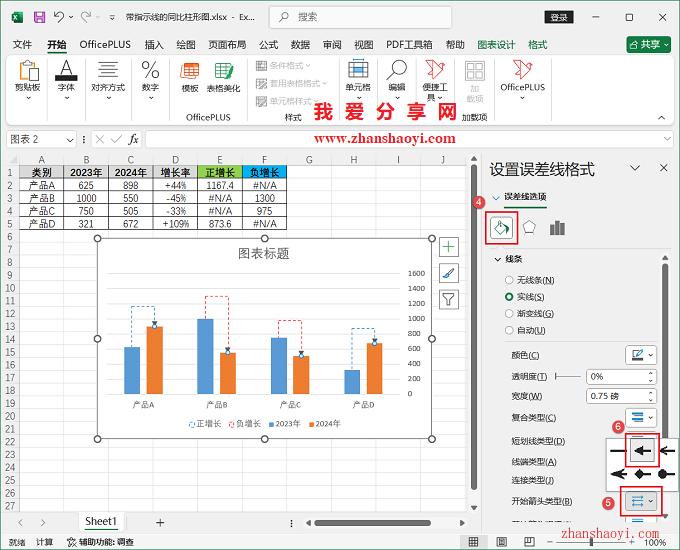680x550 pixels.
Task: Select the No line radio option
Action: (511, 280)
